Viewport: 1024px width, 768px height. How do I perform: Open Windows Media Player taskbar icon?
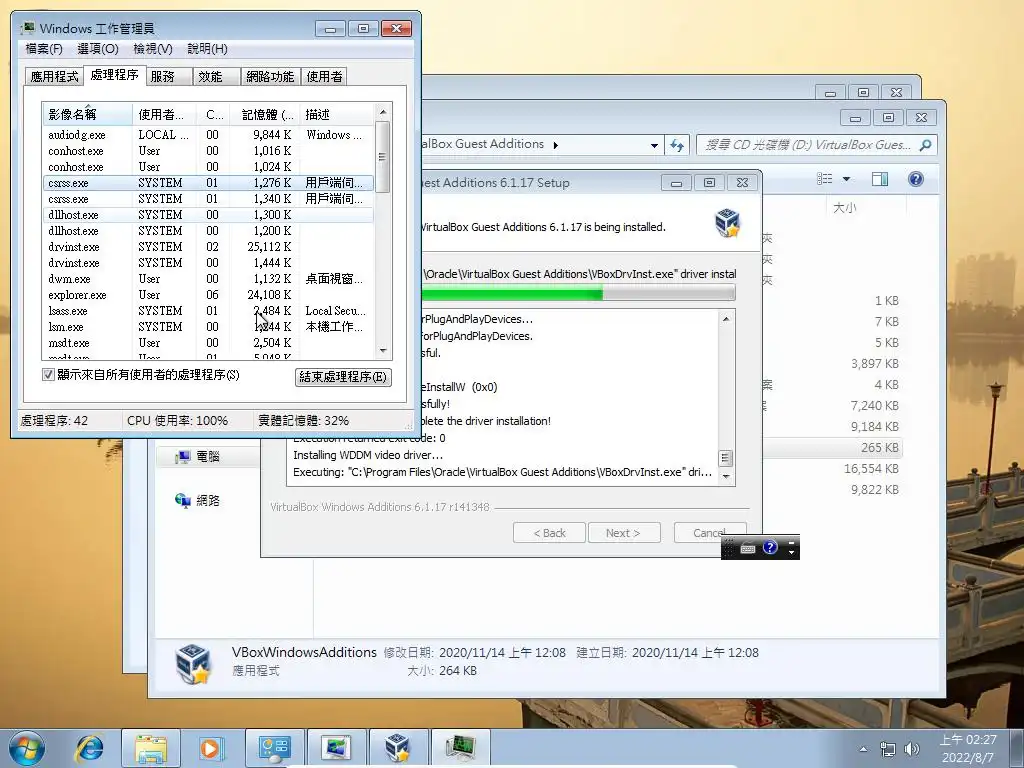point(211,748)
